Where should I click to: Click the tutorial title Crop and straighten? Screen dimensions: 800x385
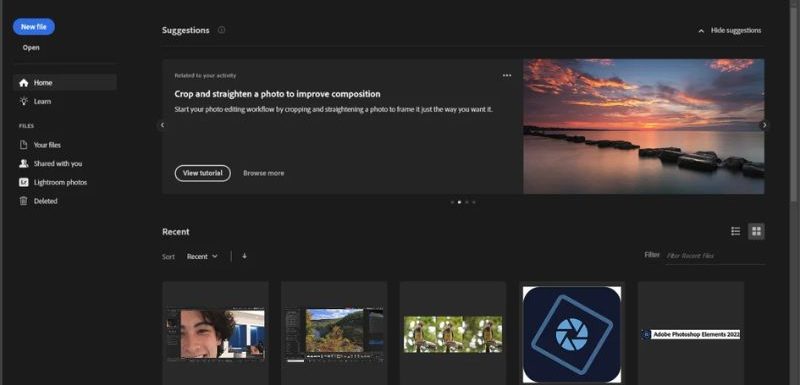tap(277, 94)
